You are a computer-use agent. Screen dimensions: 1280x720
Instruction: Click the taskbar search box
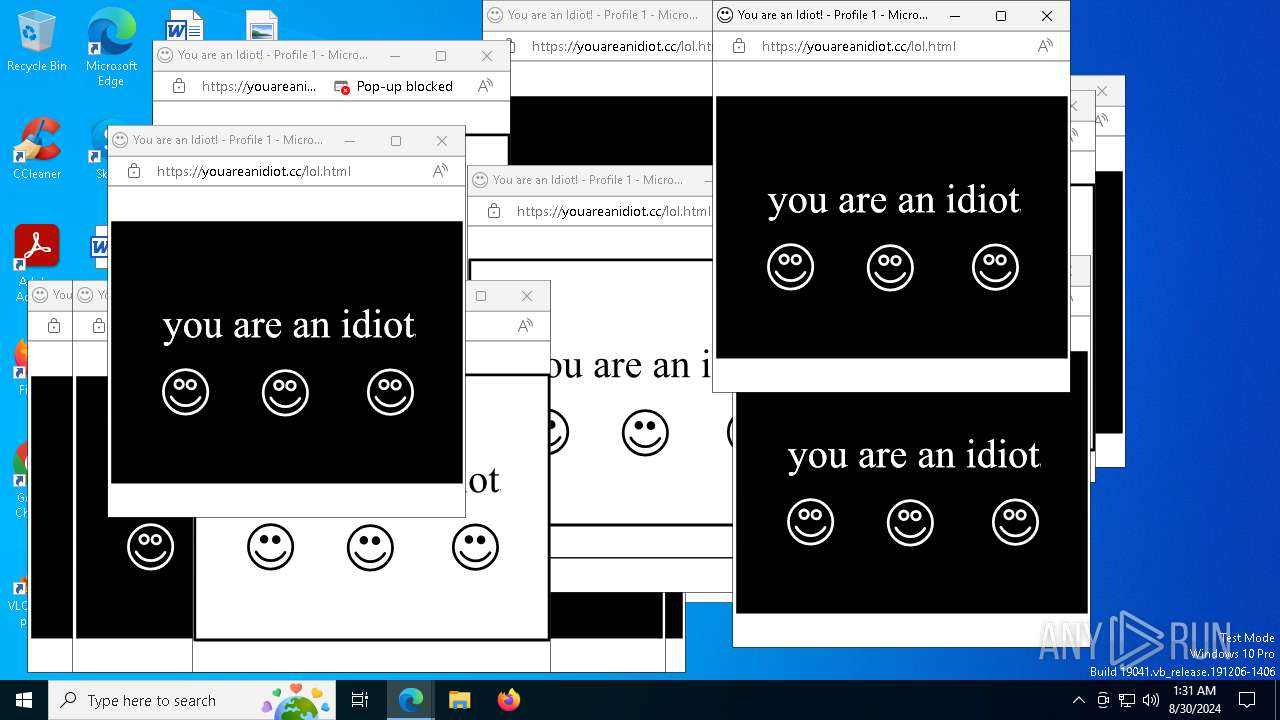pos(192,700)
